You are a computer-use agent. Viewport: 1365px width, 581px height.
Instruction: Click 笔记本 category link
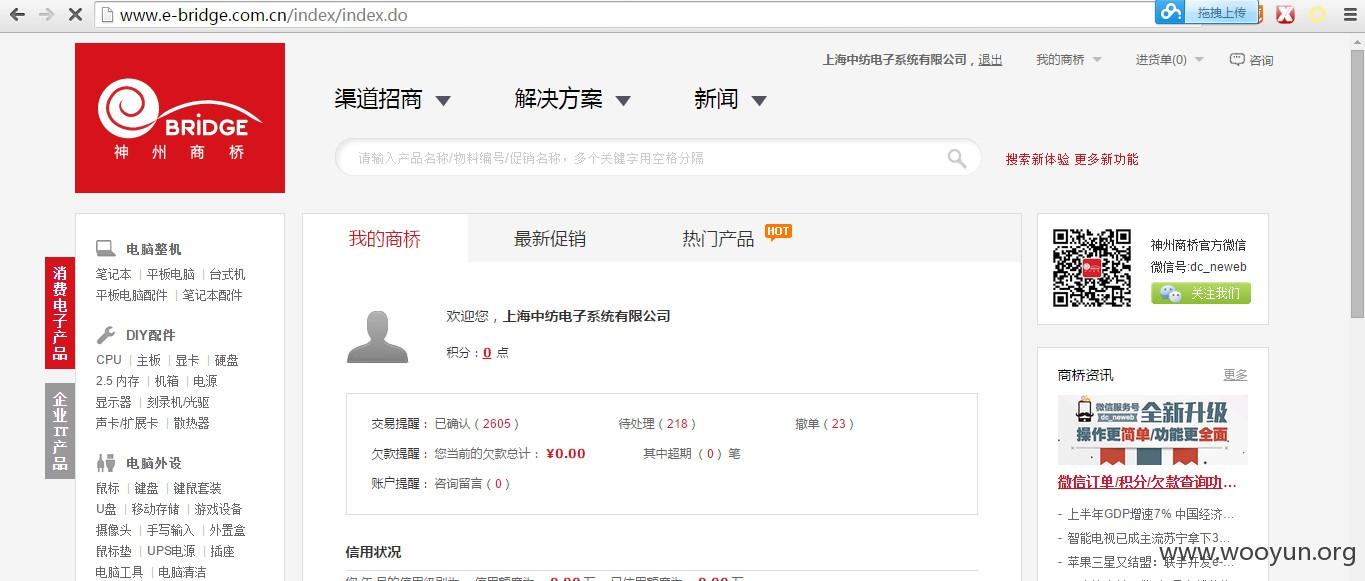[113, 274]
